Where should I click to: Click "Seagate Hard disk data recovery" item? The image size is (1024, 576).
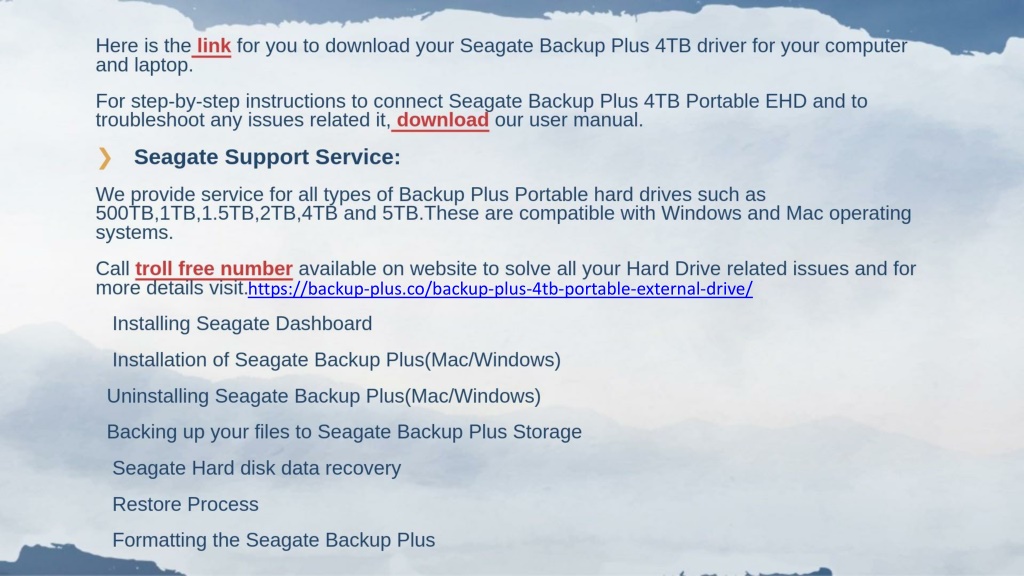[x=257, y=468]
